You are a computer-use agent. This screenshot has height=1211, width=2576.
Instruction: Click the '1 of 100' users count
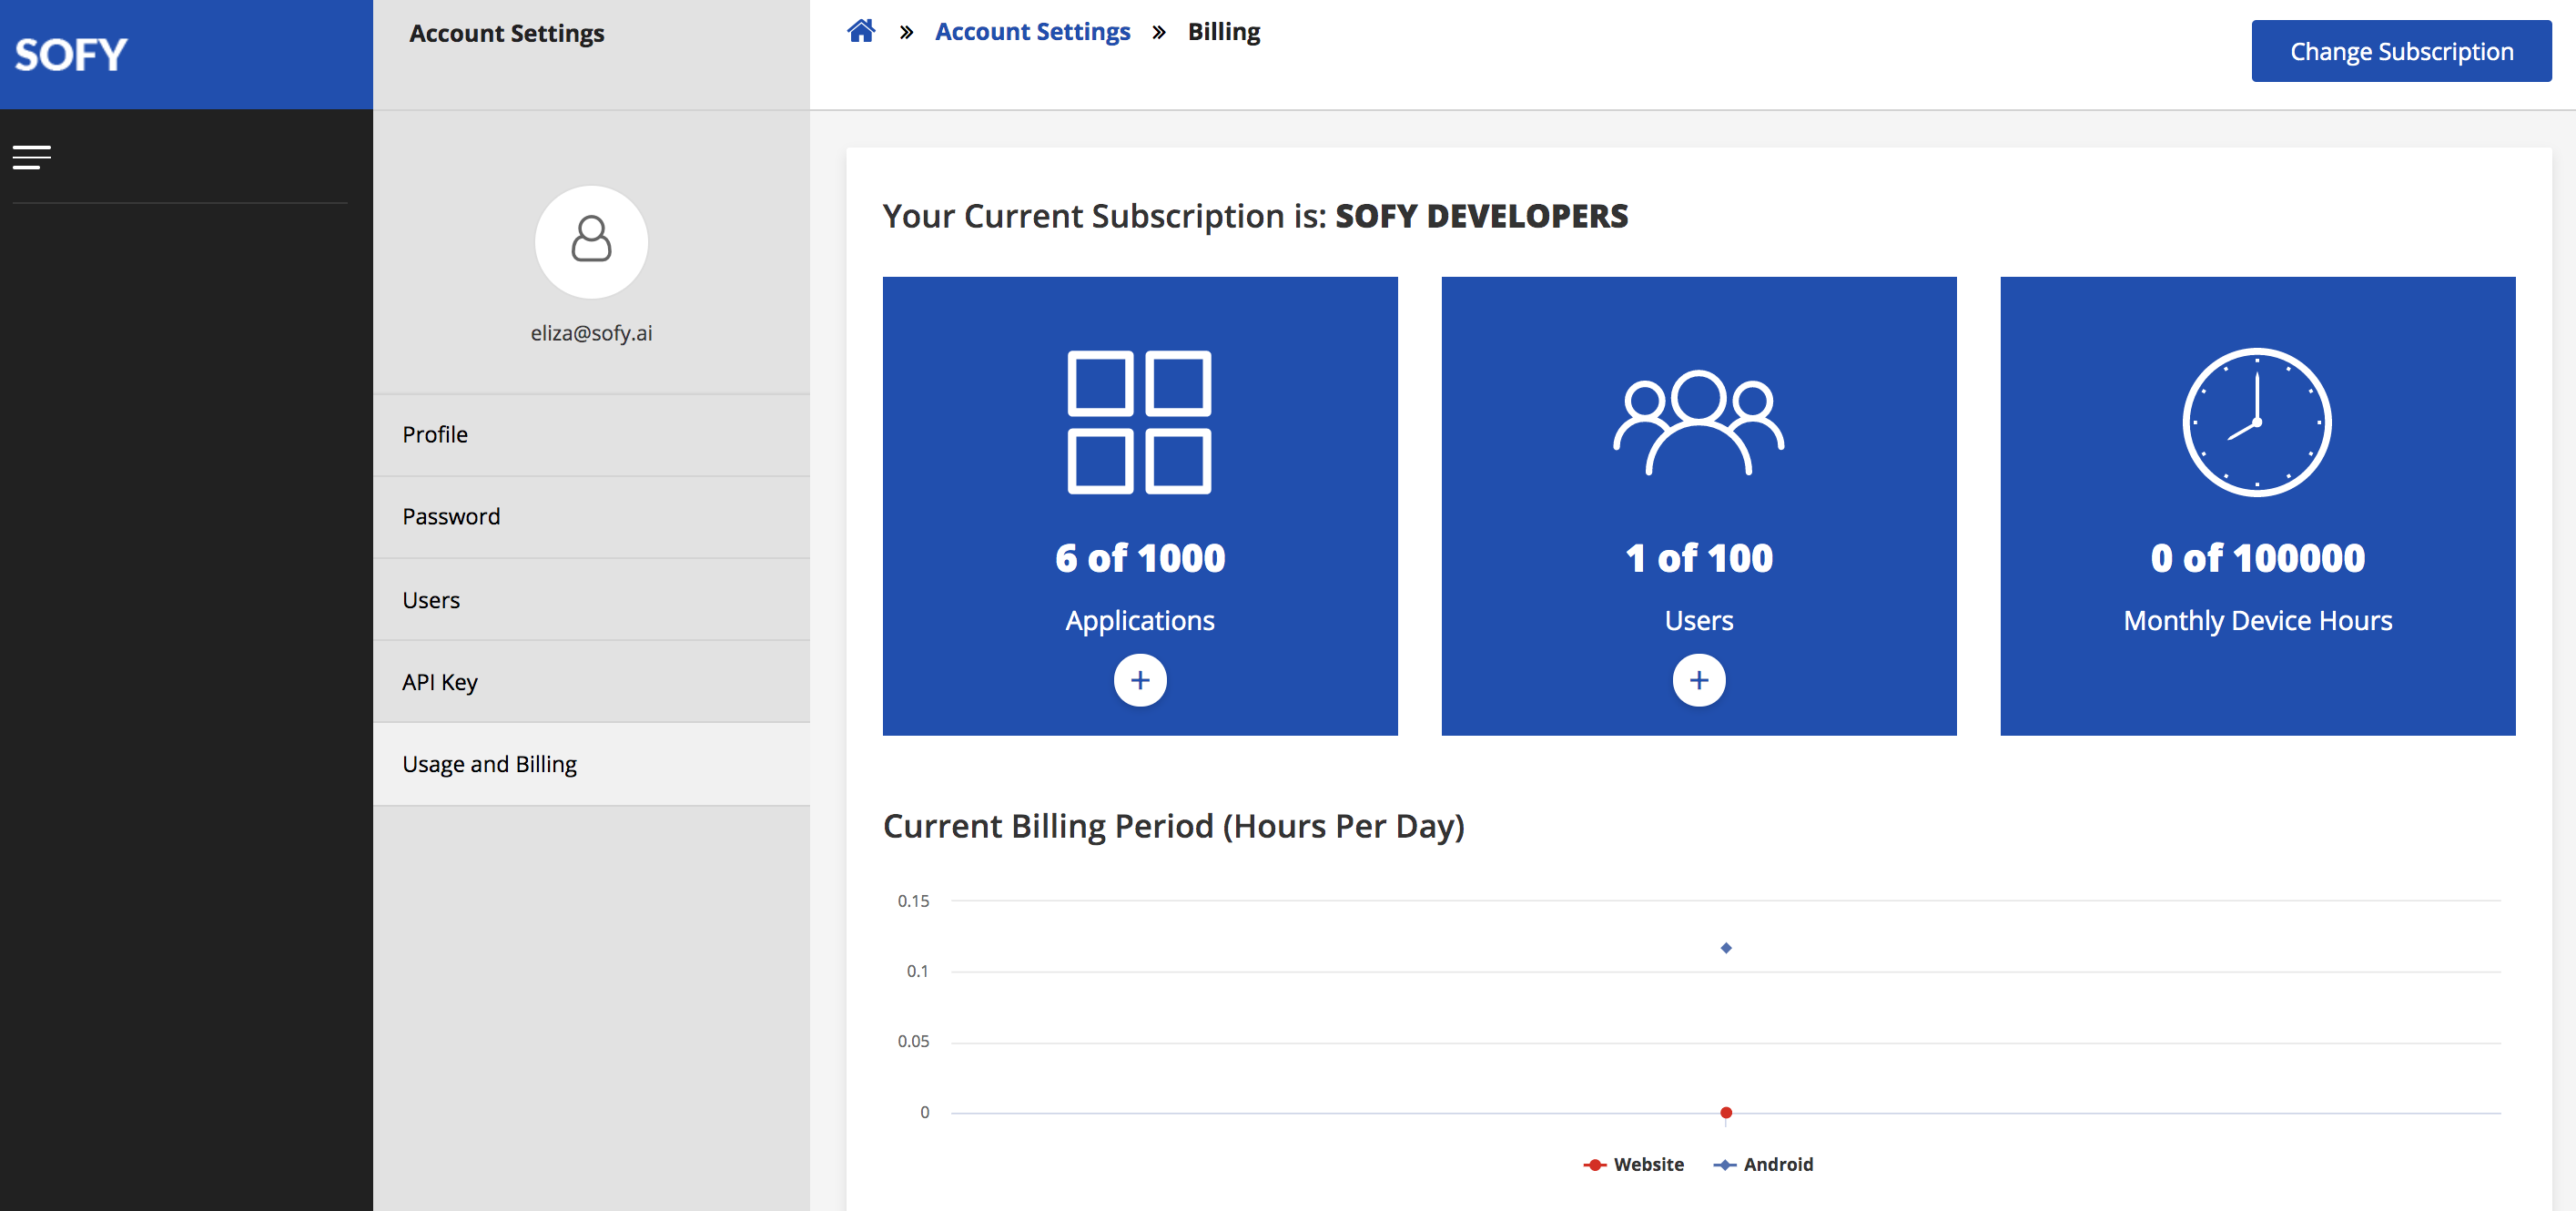(1698, 558)
